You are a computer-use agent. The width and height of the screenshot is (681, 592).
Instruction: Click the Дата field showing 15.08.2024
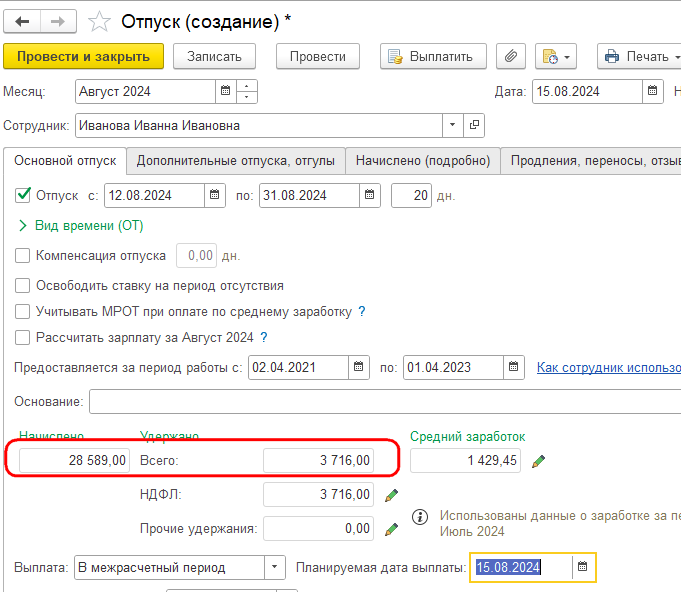587,91
